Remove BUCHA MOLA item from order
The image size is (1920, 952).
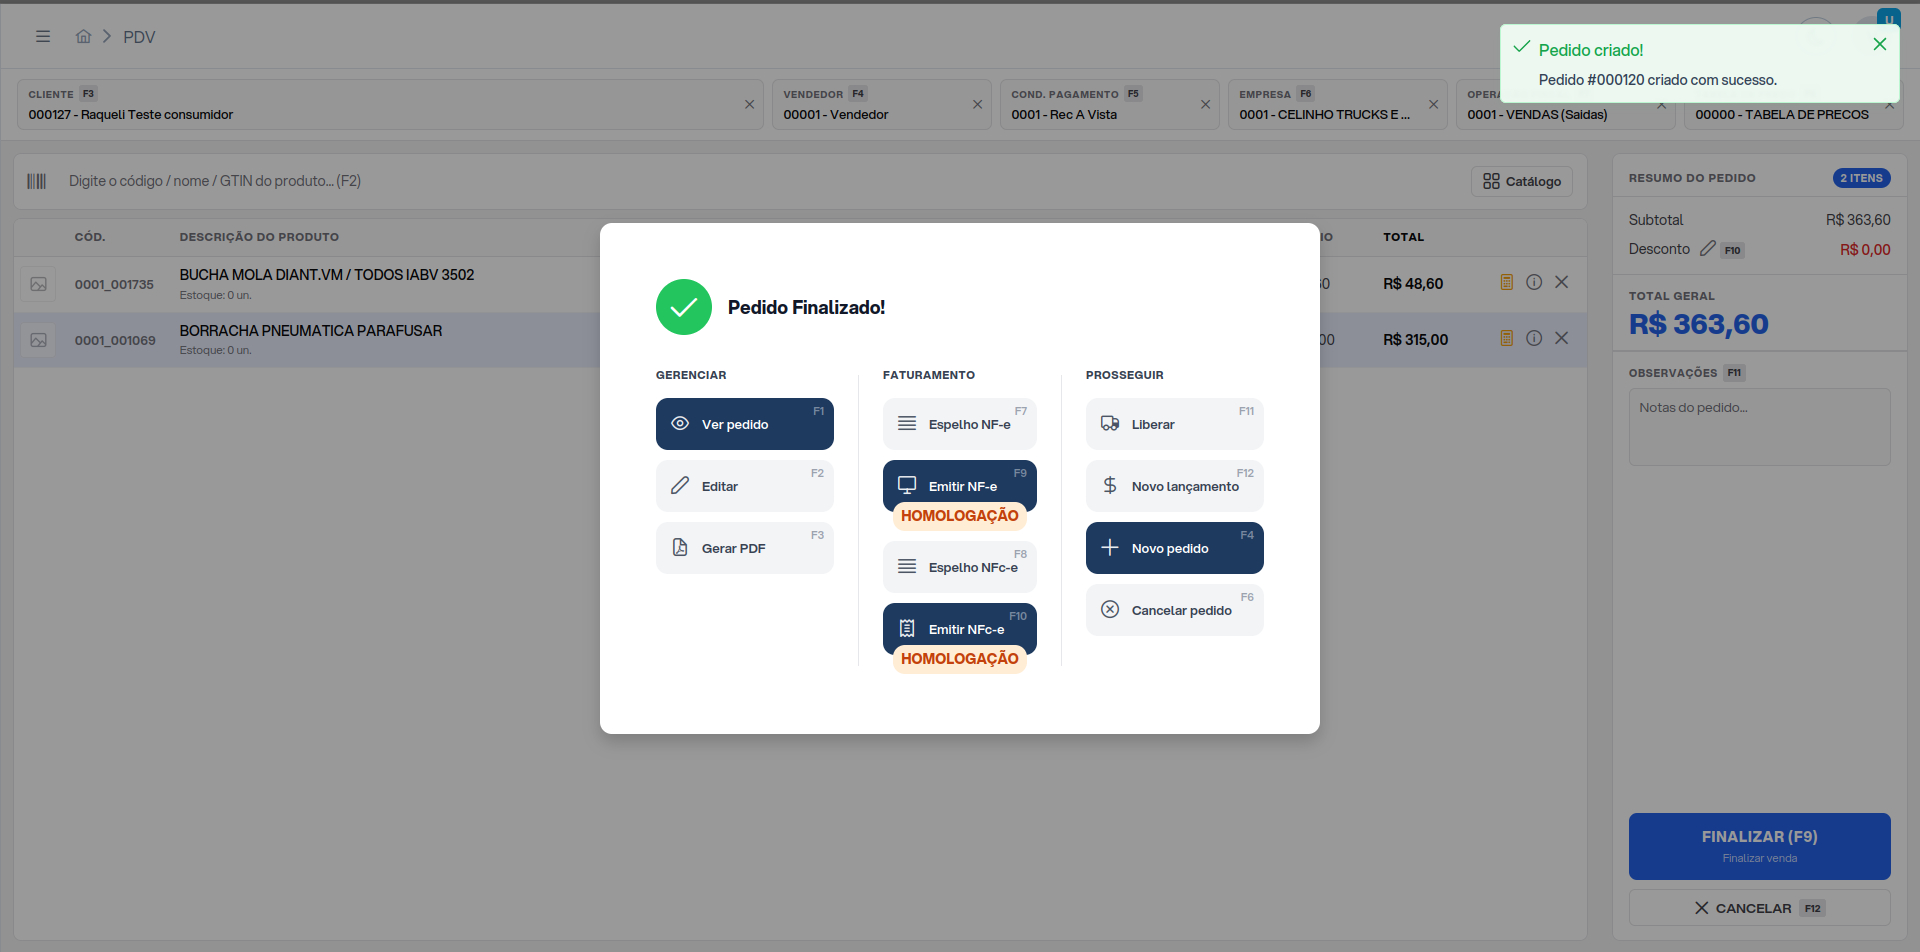1562,283
